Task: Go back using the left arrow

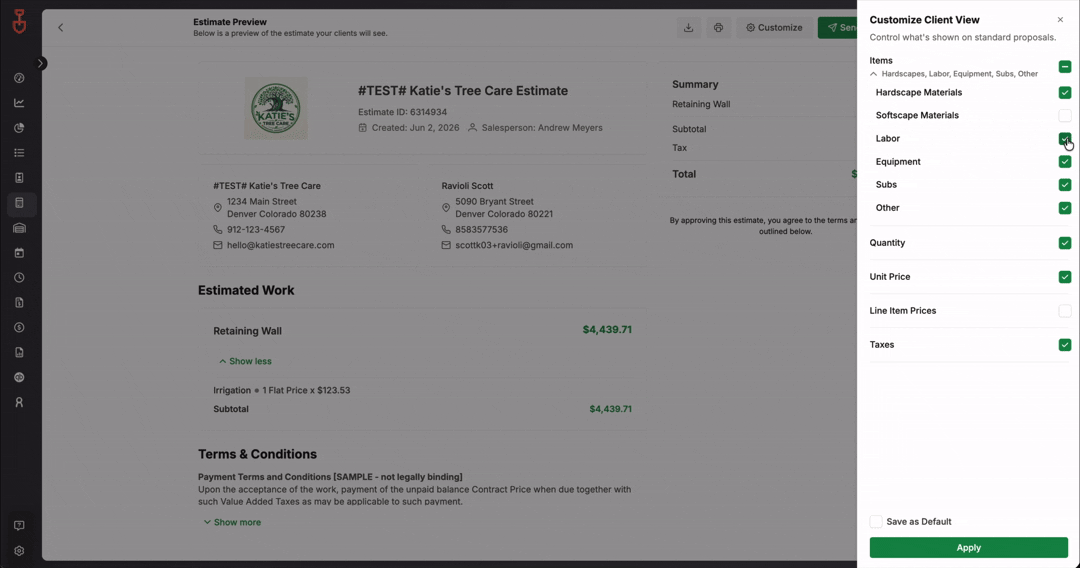Action: 61,28
